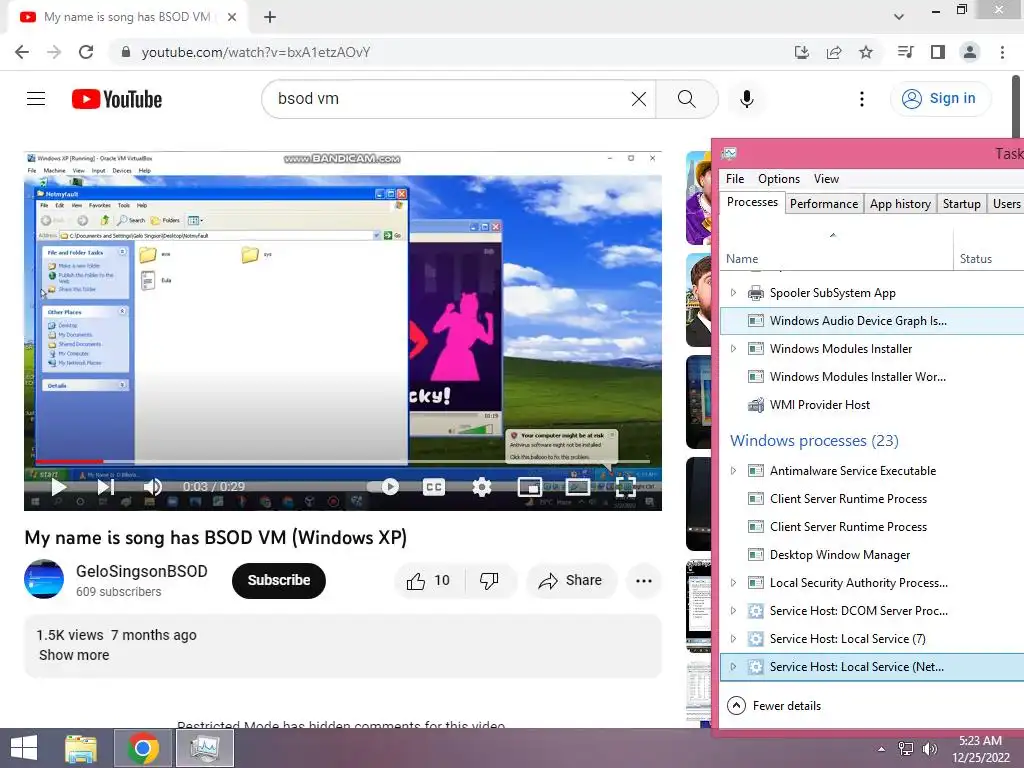Start voice search with microphone icon
Screen dimensions: 1024x768
pos(746,99)
